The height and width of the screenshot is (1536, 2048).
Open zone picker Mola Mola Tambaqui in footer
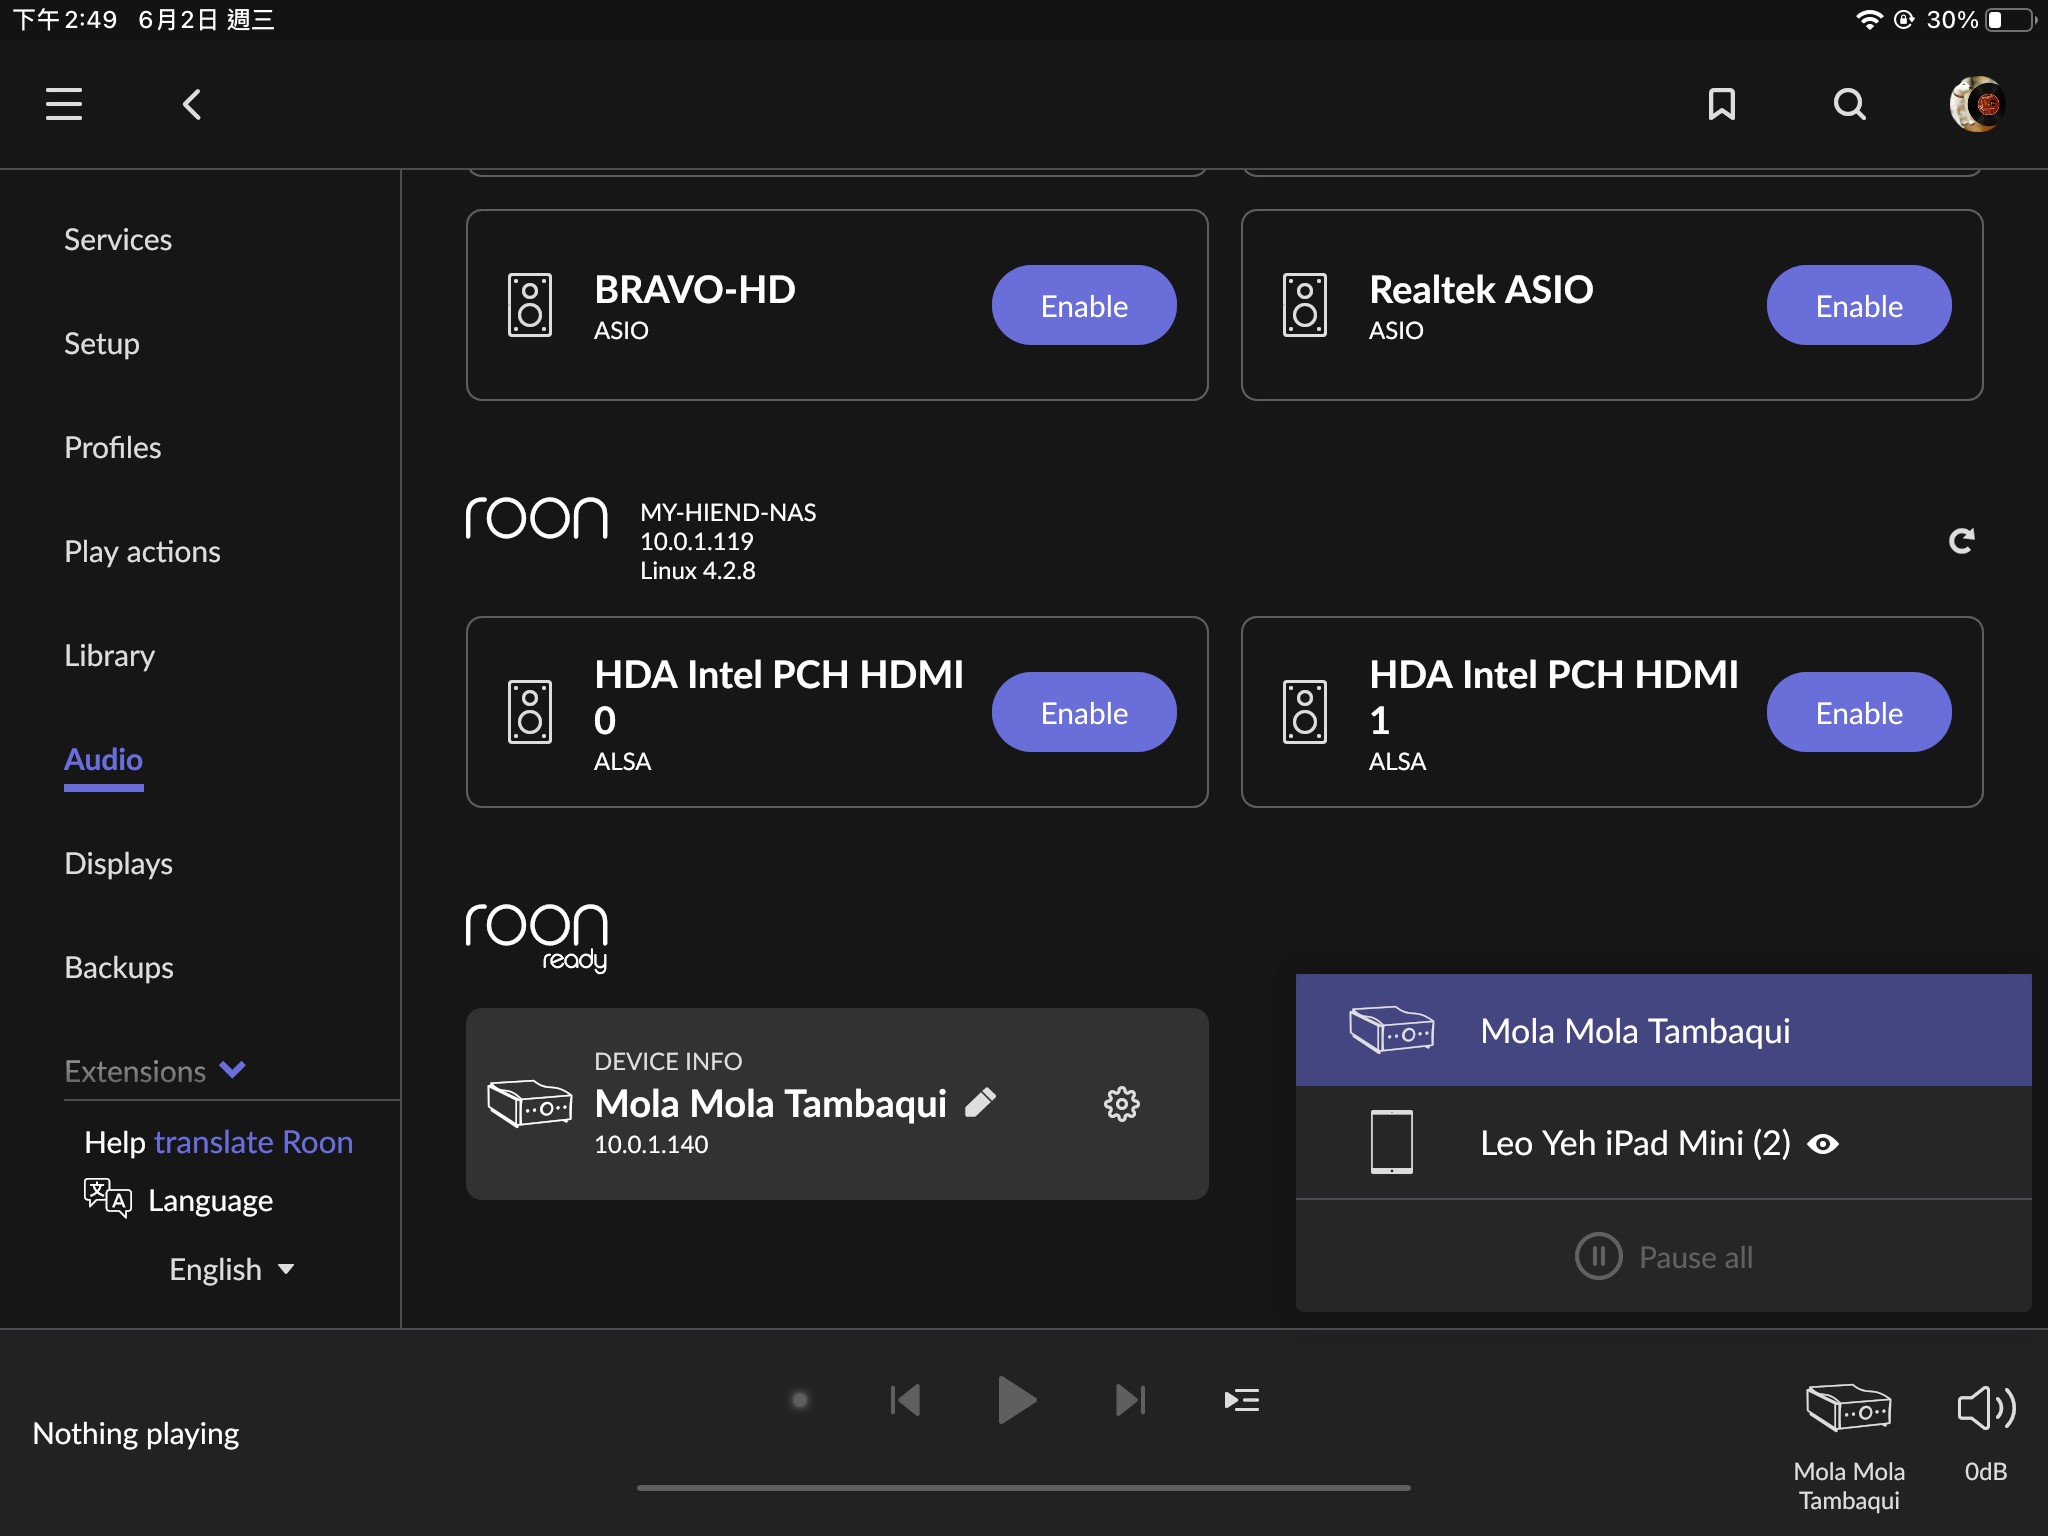(1849, 1447)
